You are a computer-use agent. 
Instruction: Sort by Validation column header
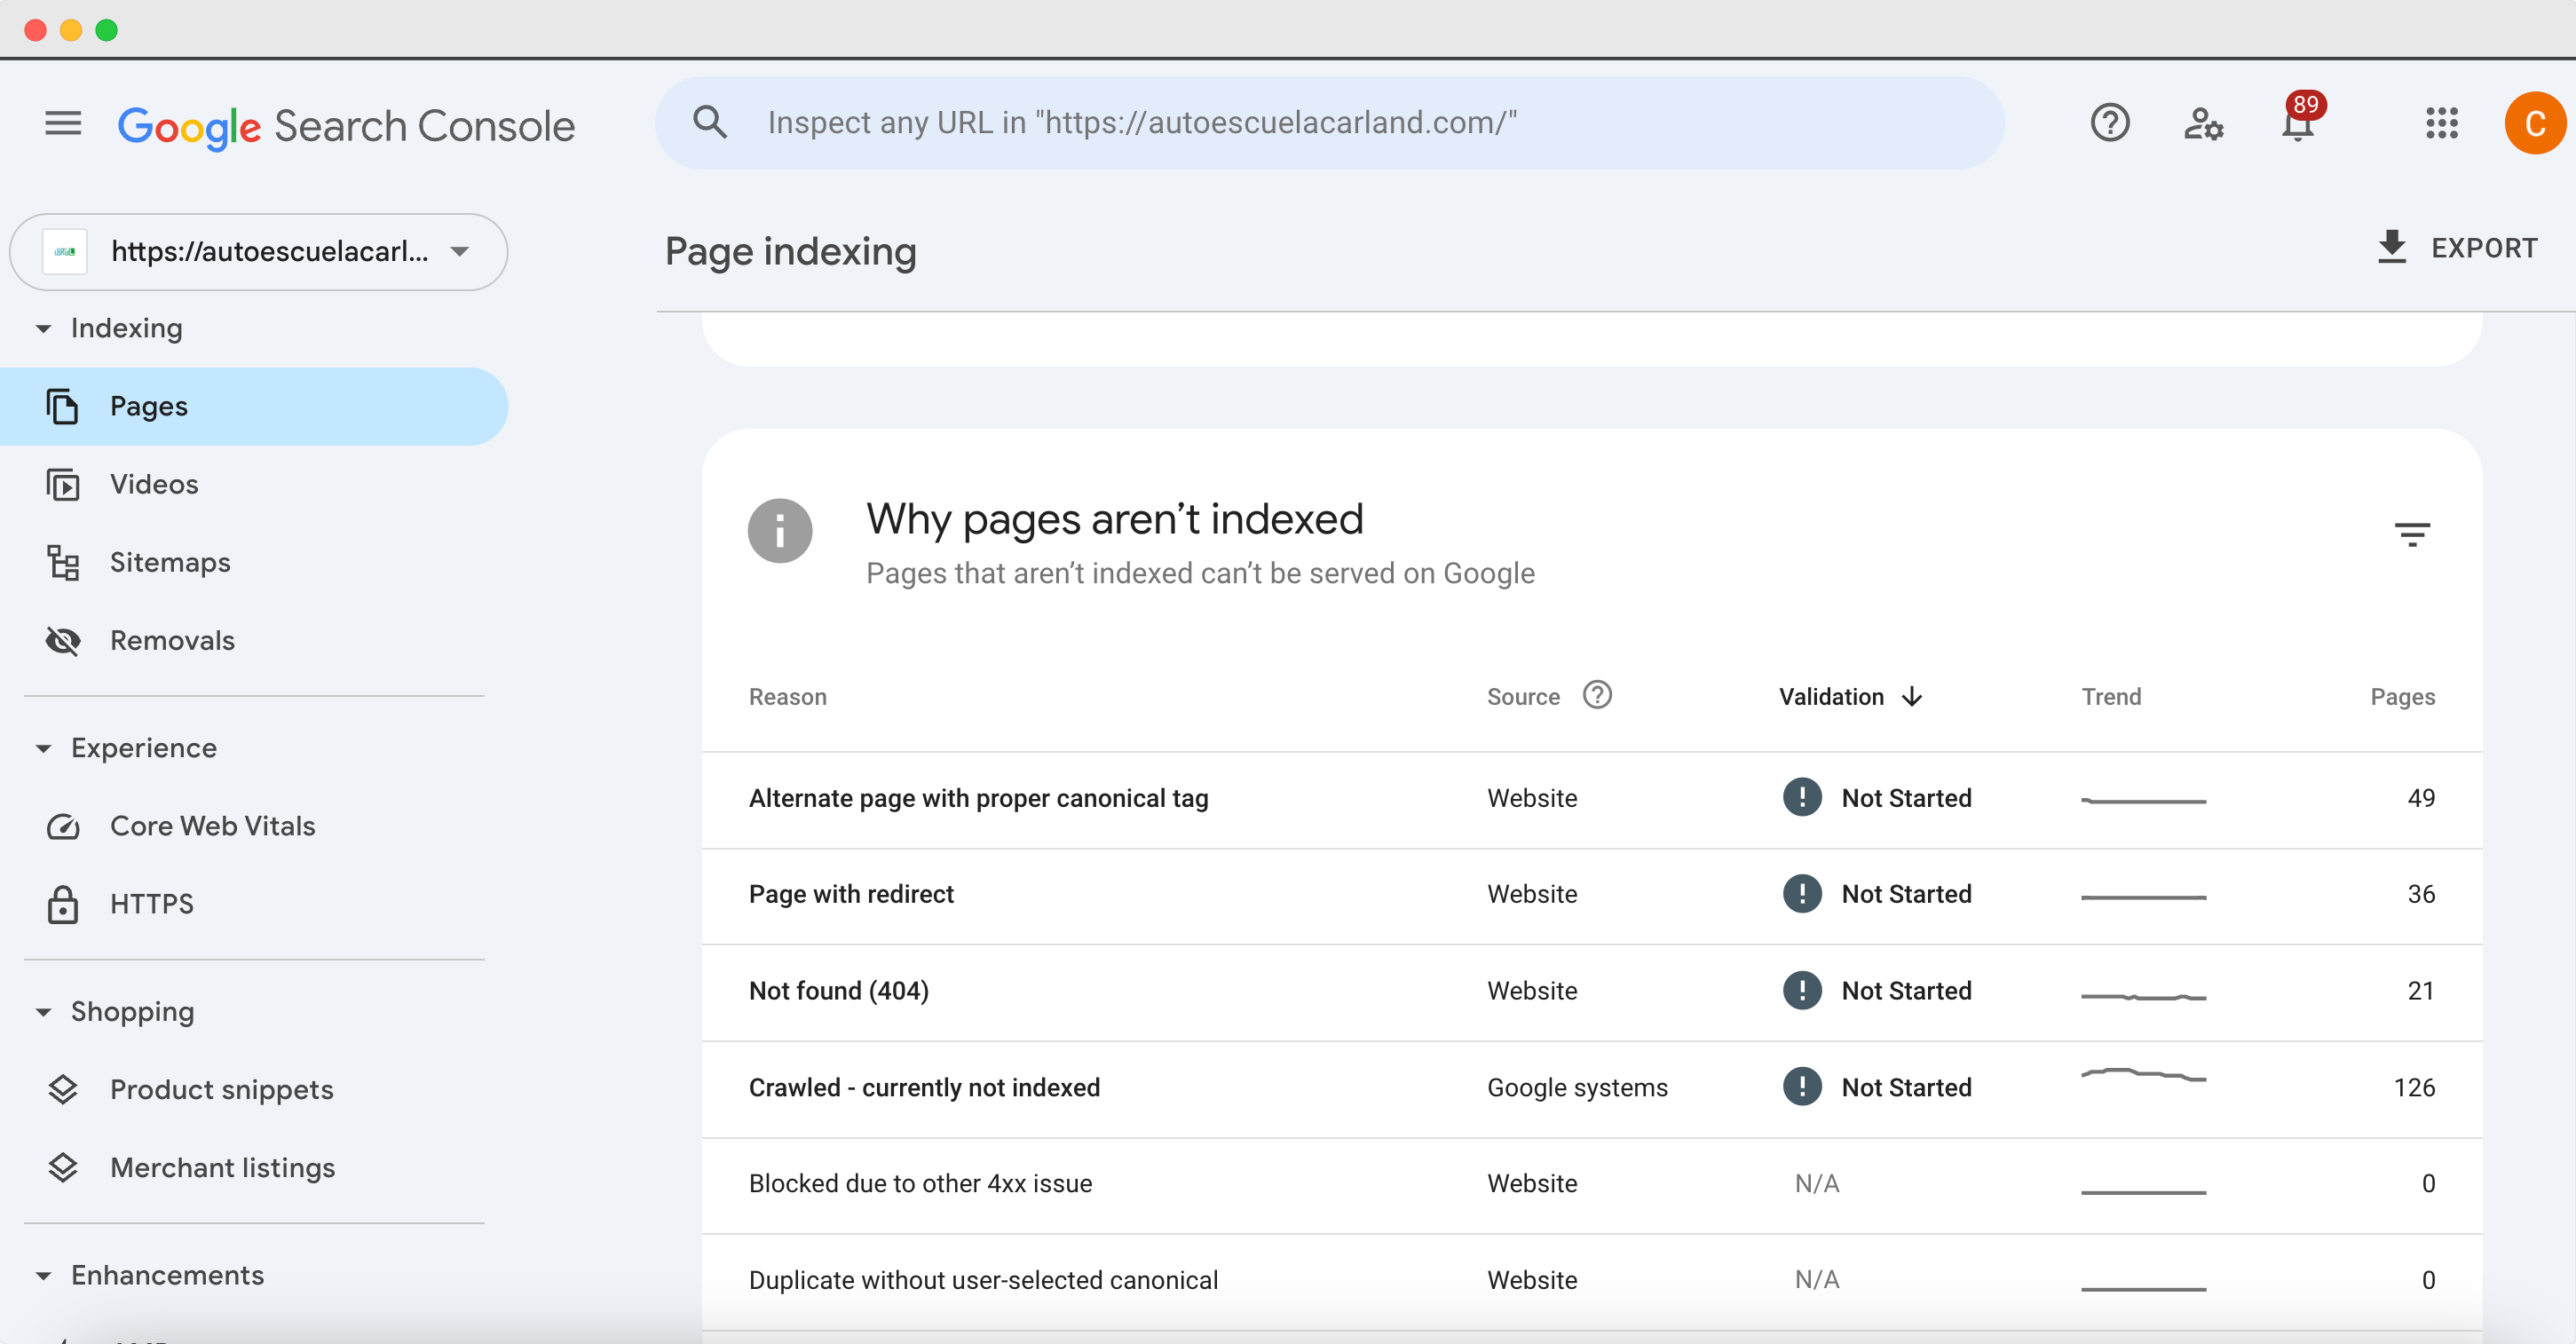pyautogui.click(x=1830, y=696)
